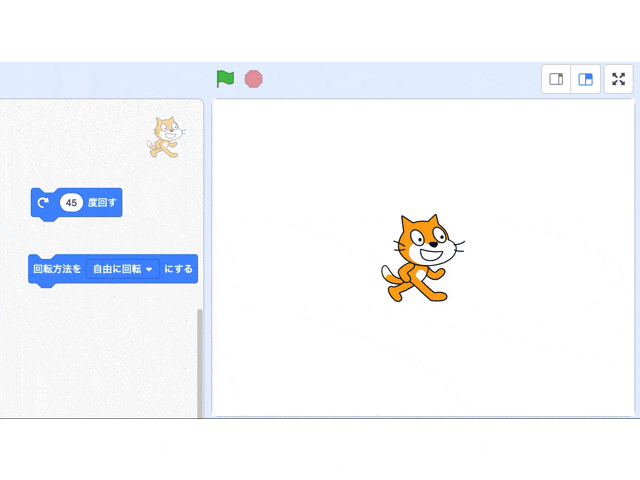
Task: Click the red stop sign button
Action: [x=253, y=79]
